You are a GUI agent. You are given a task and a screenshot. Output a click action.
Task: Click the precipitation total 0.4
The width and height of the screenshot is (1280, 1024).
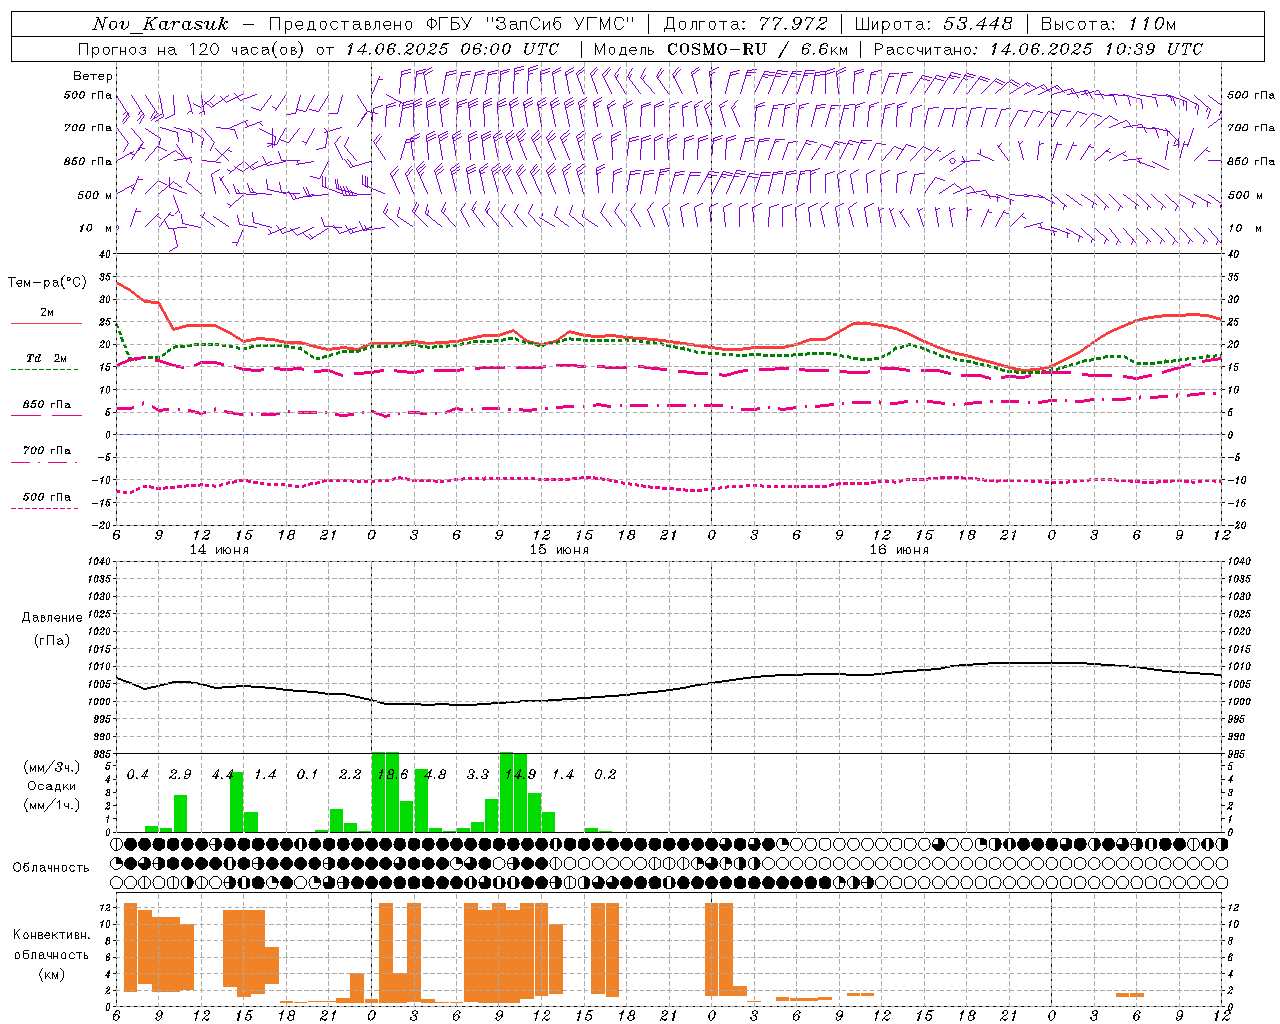click(138, 775)
